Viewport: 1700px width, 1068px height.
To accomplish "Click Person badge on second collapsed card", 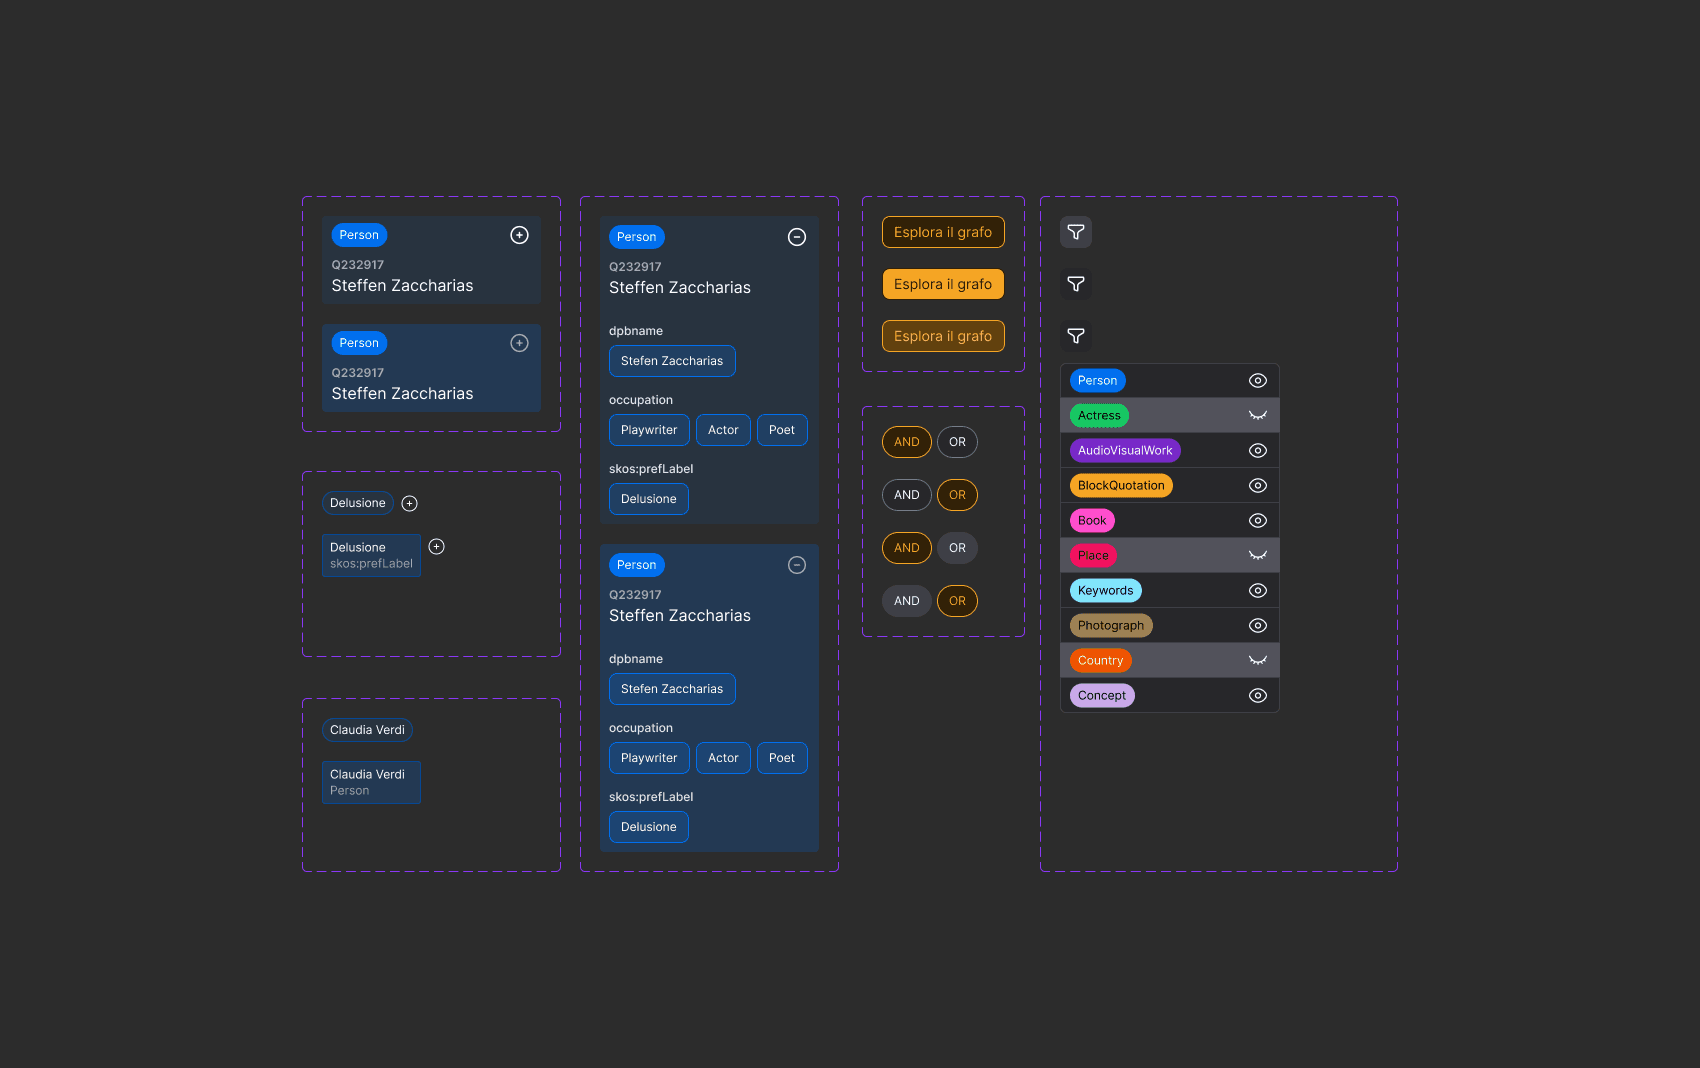I will (359, 343).
